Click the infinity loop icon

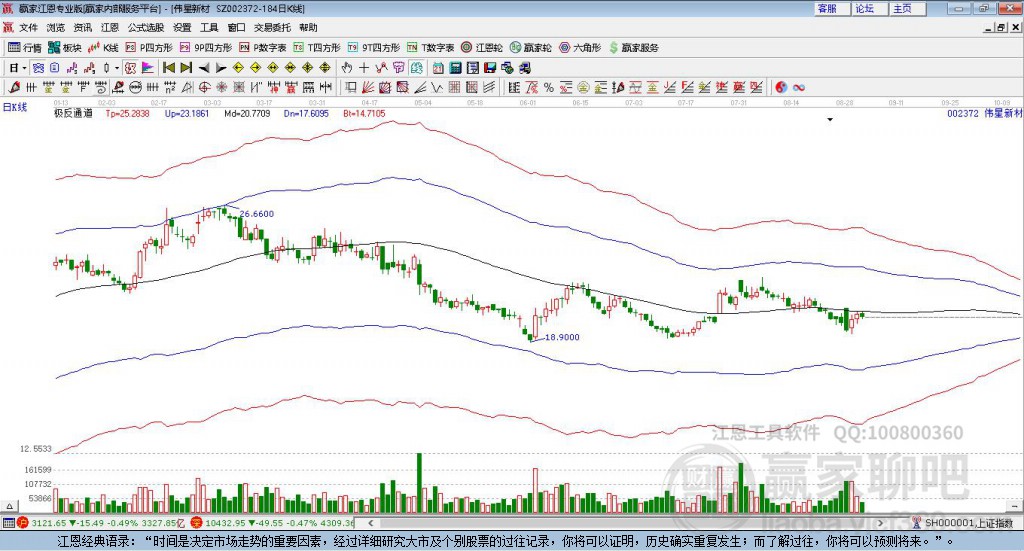click(799, 87)
